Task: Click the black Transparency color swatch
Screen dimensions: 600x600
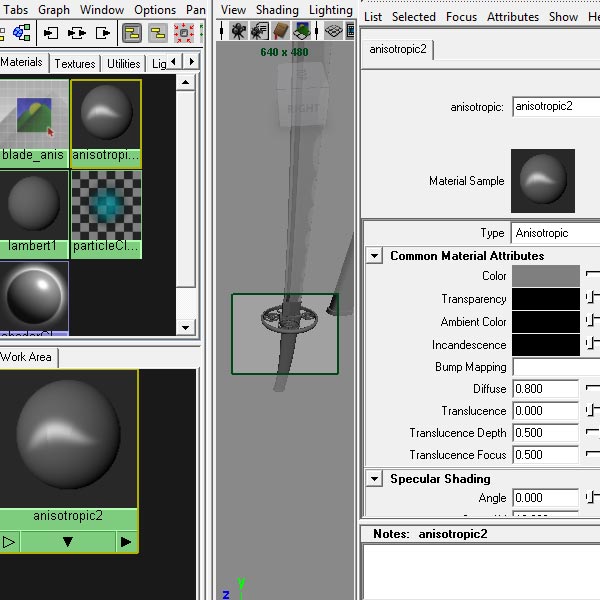Action: [x=546, y=298]
